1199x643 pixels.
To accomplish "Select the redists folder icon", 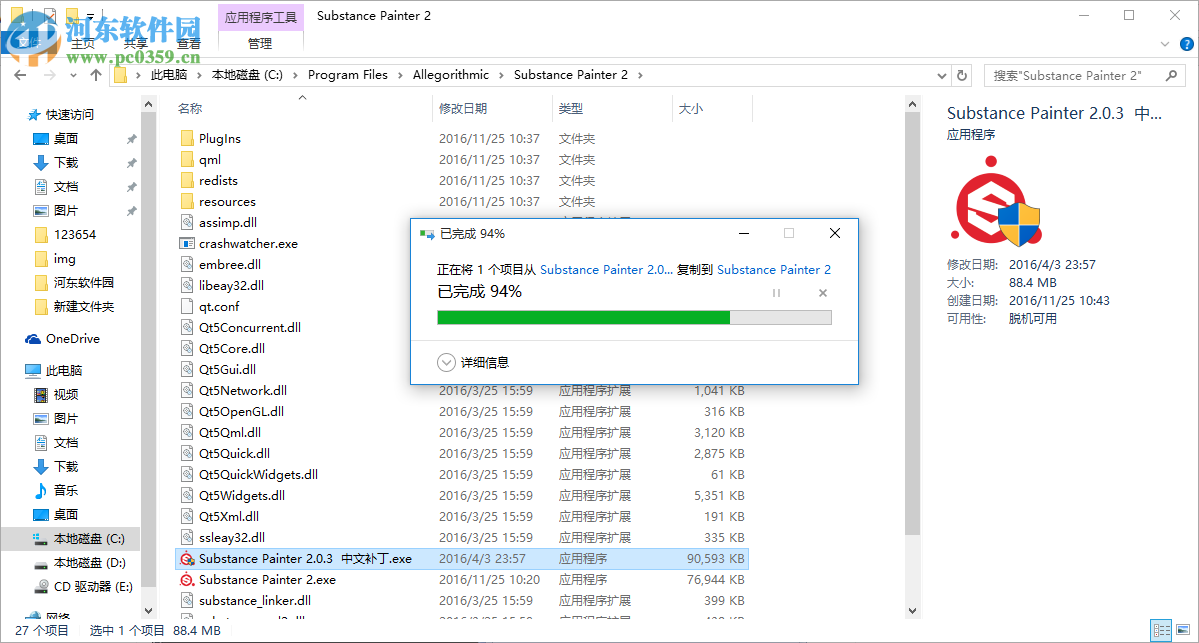I will click(187, 180).
